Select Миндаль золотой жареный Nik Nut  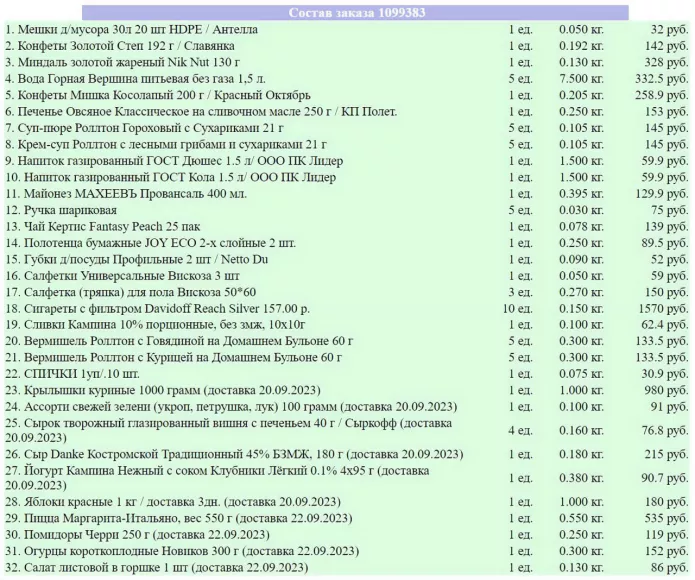pos(123,62)
